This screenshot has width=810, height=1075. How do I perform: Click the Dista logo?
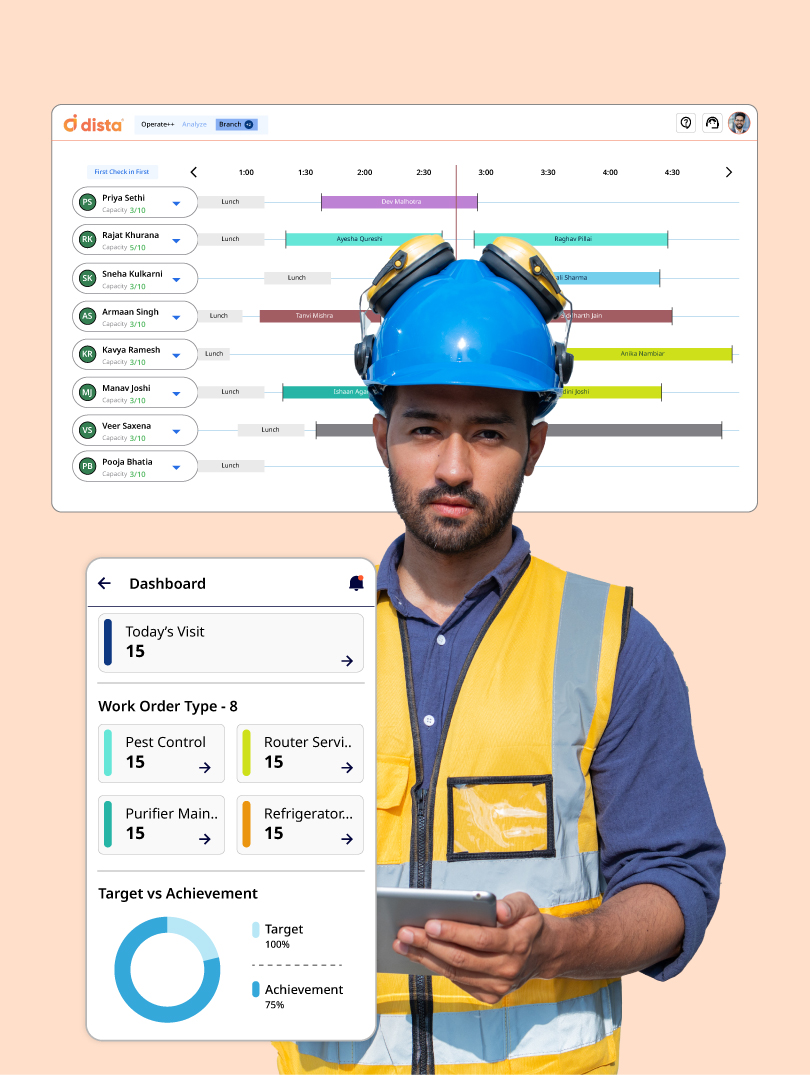[x=93, y=123]
